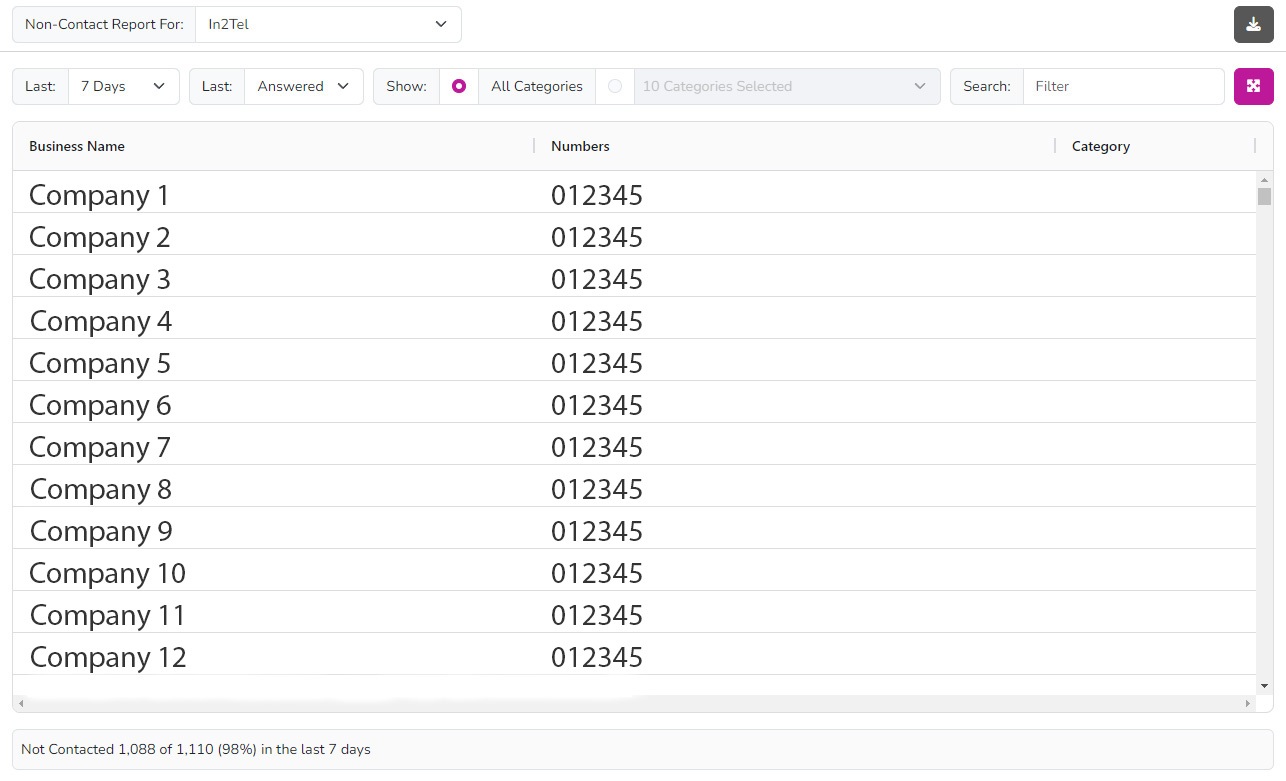Viewport: 1286px width, 781px height.
Task: Sort by Business Name column header
Action: click(x=77, y=146)
